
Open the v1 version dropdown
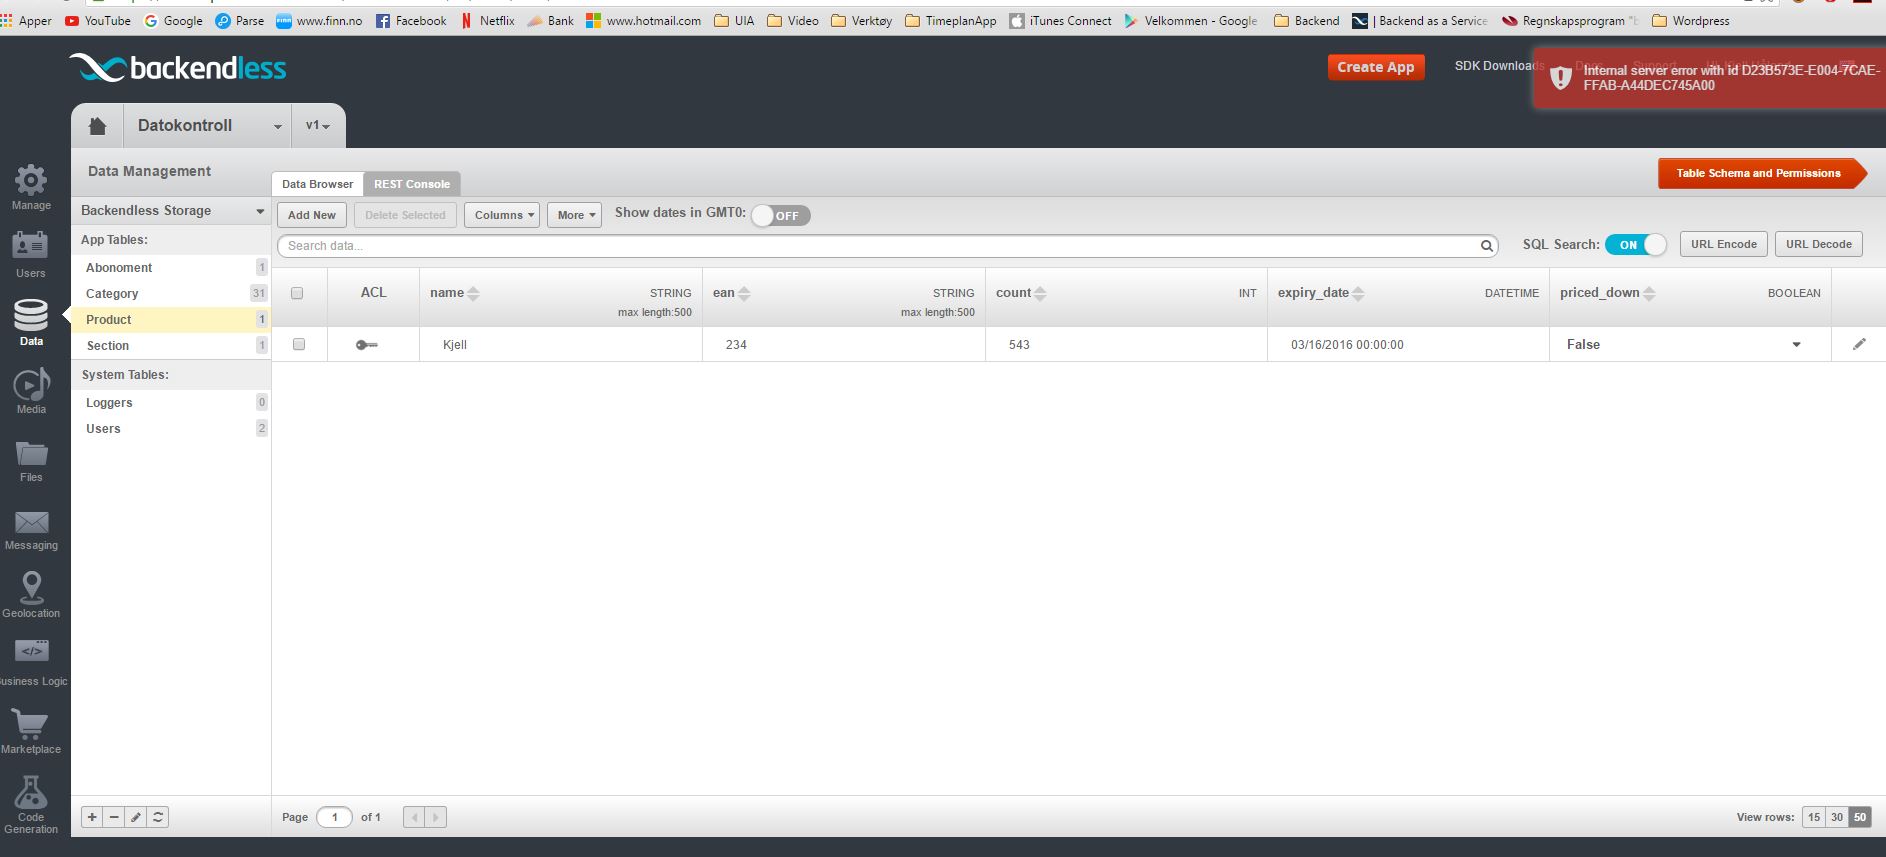[x=318, y=126]
